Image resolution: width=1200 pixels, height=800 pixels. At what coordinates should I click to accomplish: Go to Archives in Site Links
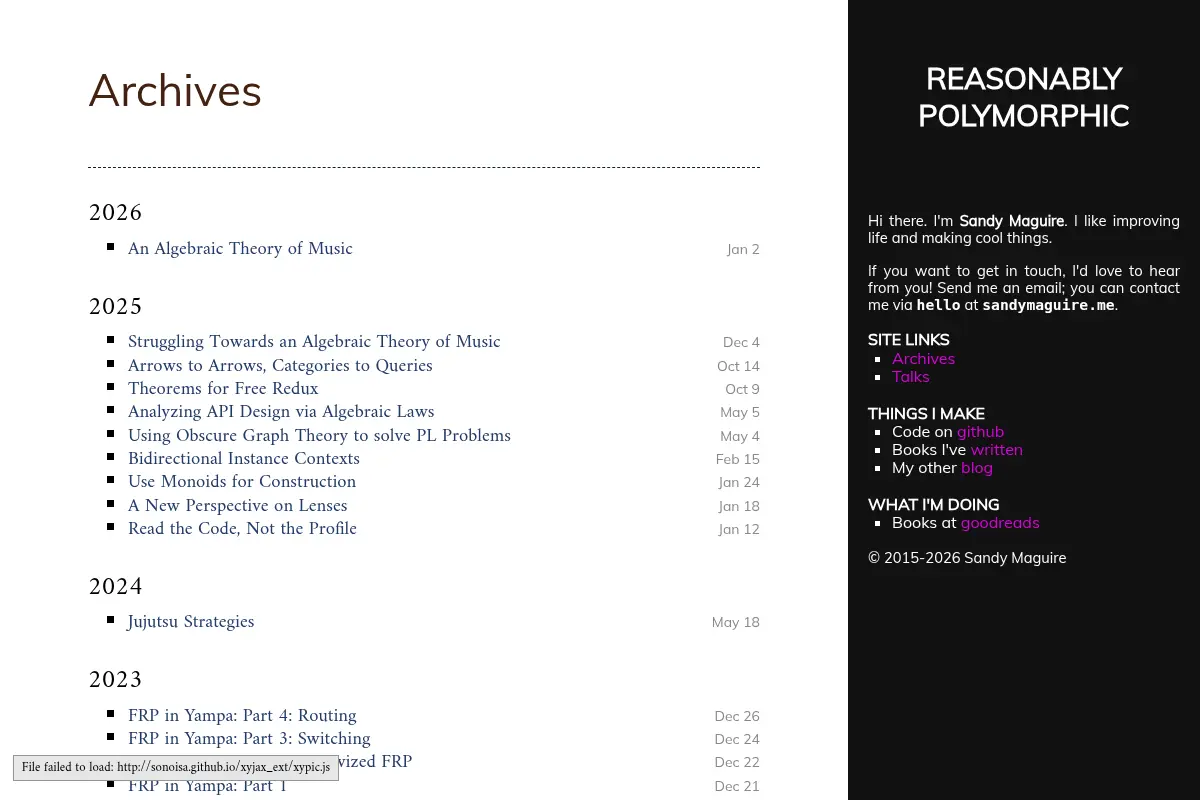(923, 358)
